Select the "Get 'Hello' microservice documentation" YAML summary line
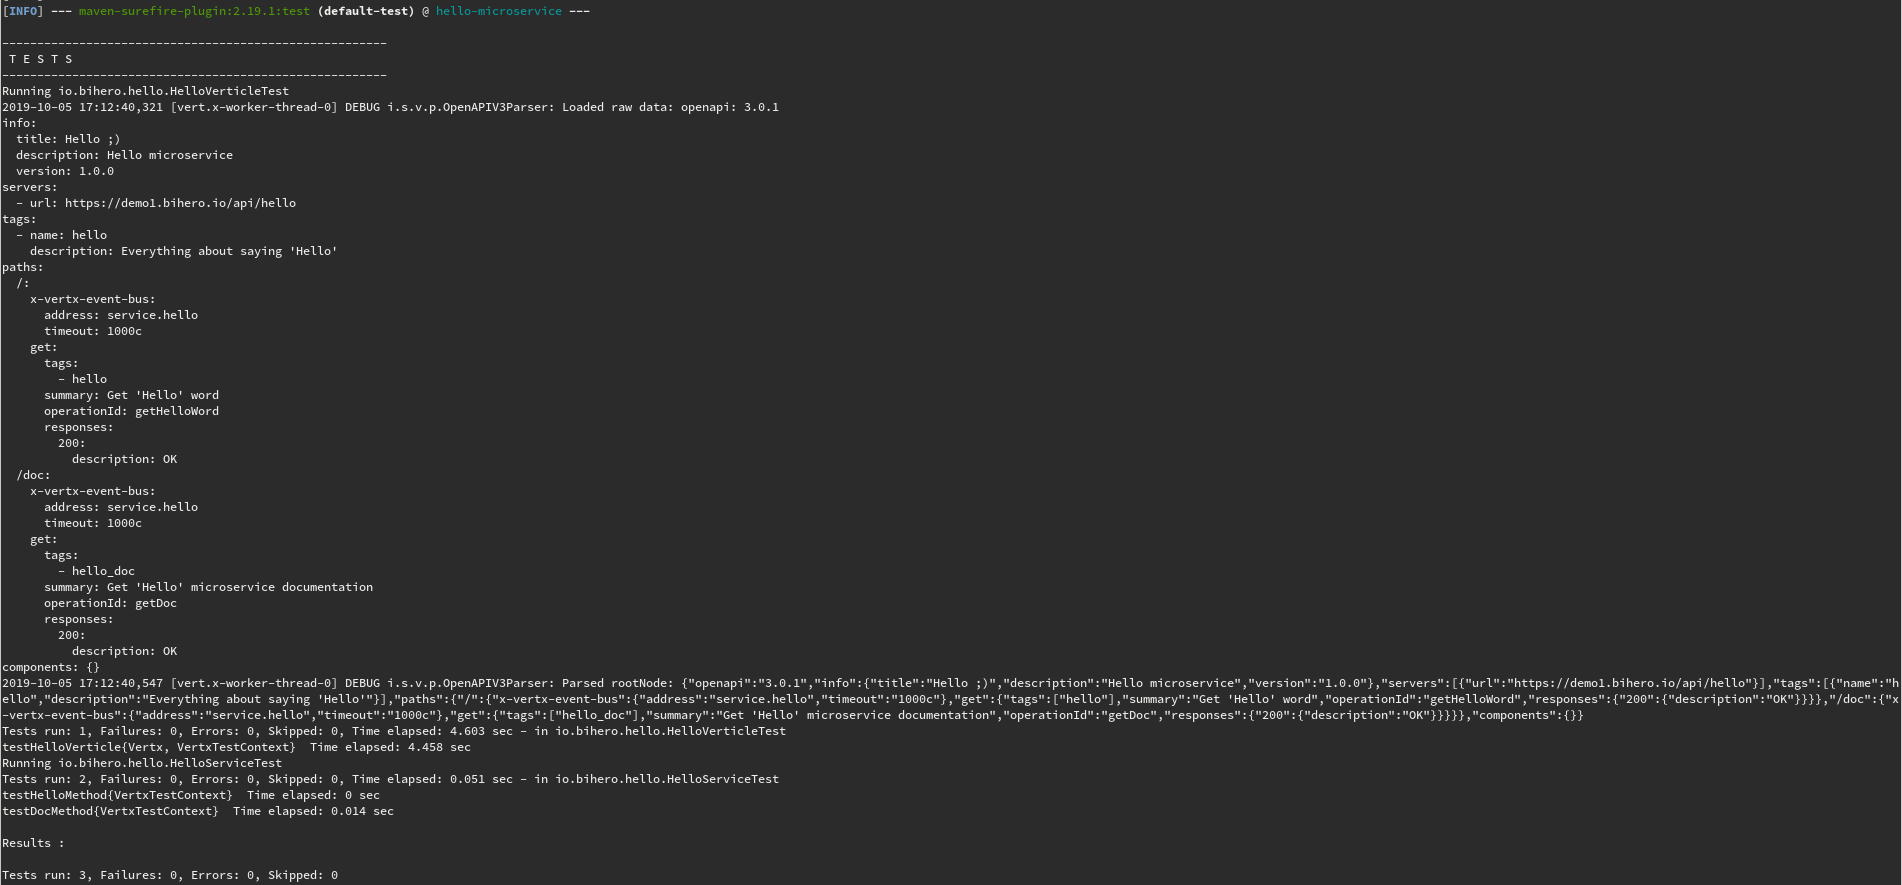 coord(208,587)
